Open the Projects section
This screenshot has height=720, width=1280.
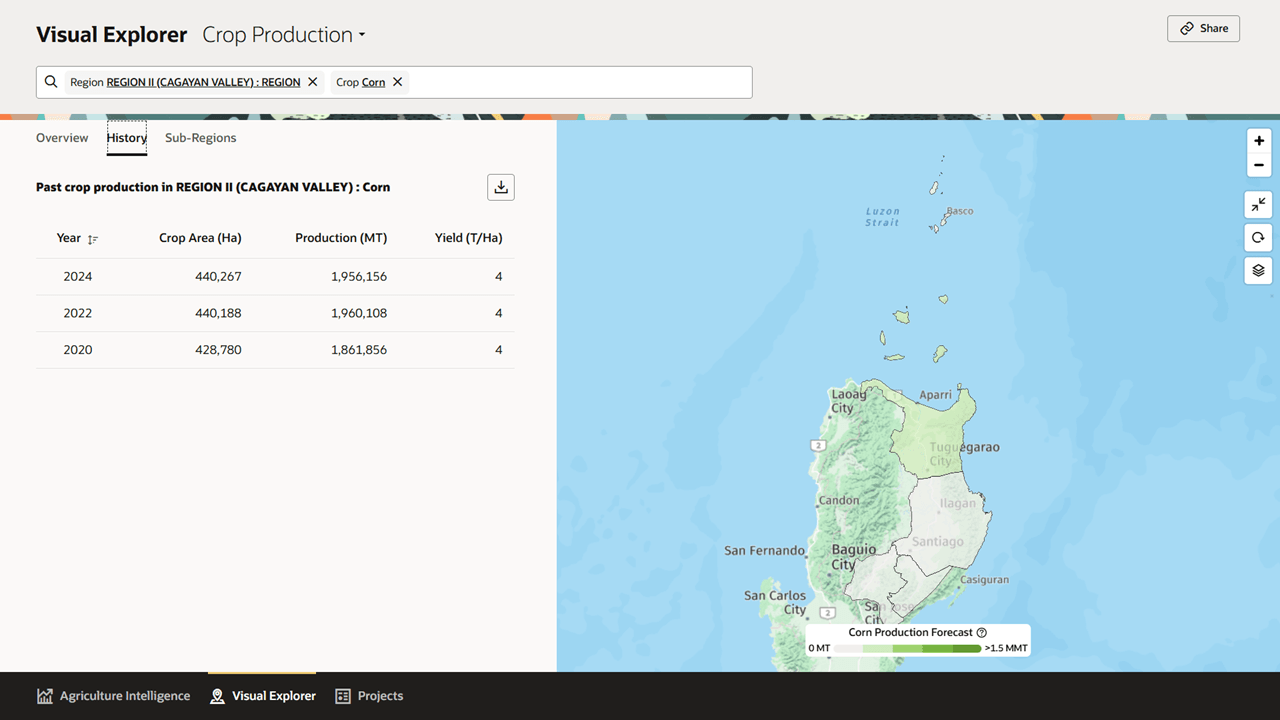pyautogui.click(x=369, y=695)
